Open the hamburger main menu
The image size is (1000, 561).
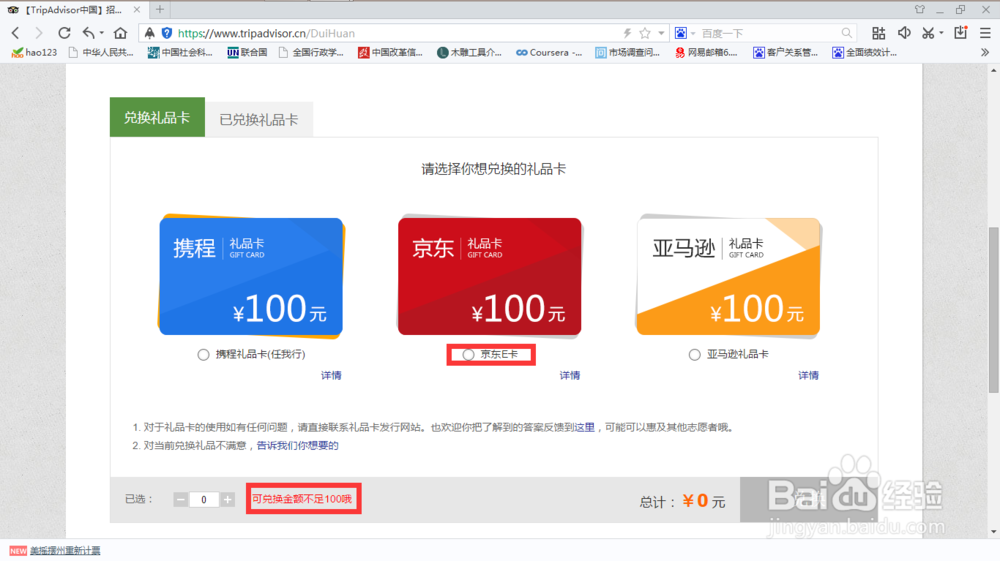point(985,33)
